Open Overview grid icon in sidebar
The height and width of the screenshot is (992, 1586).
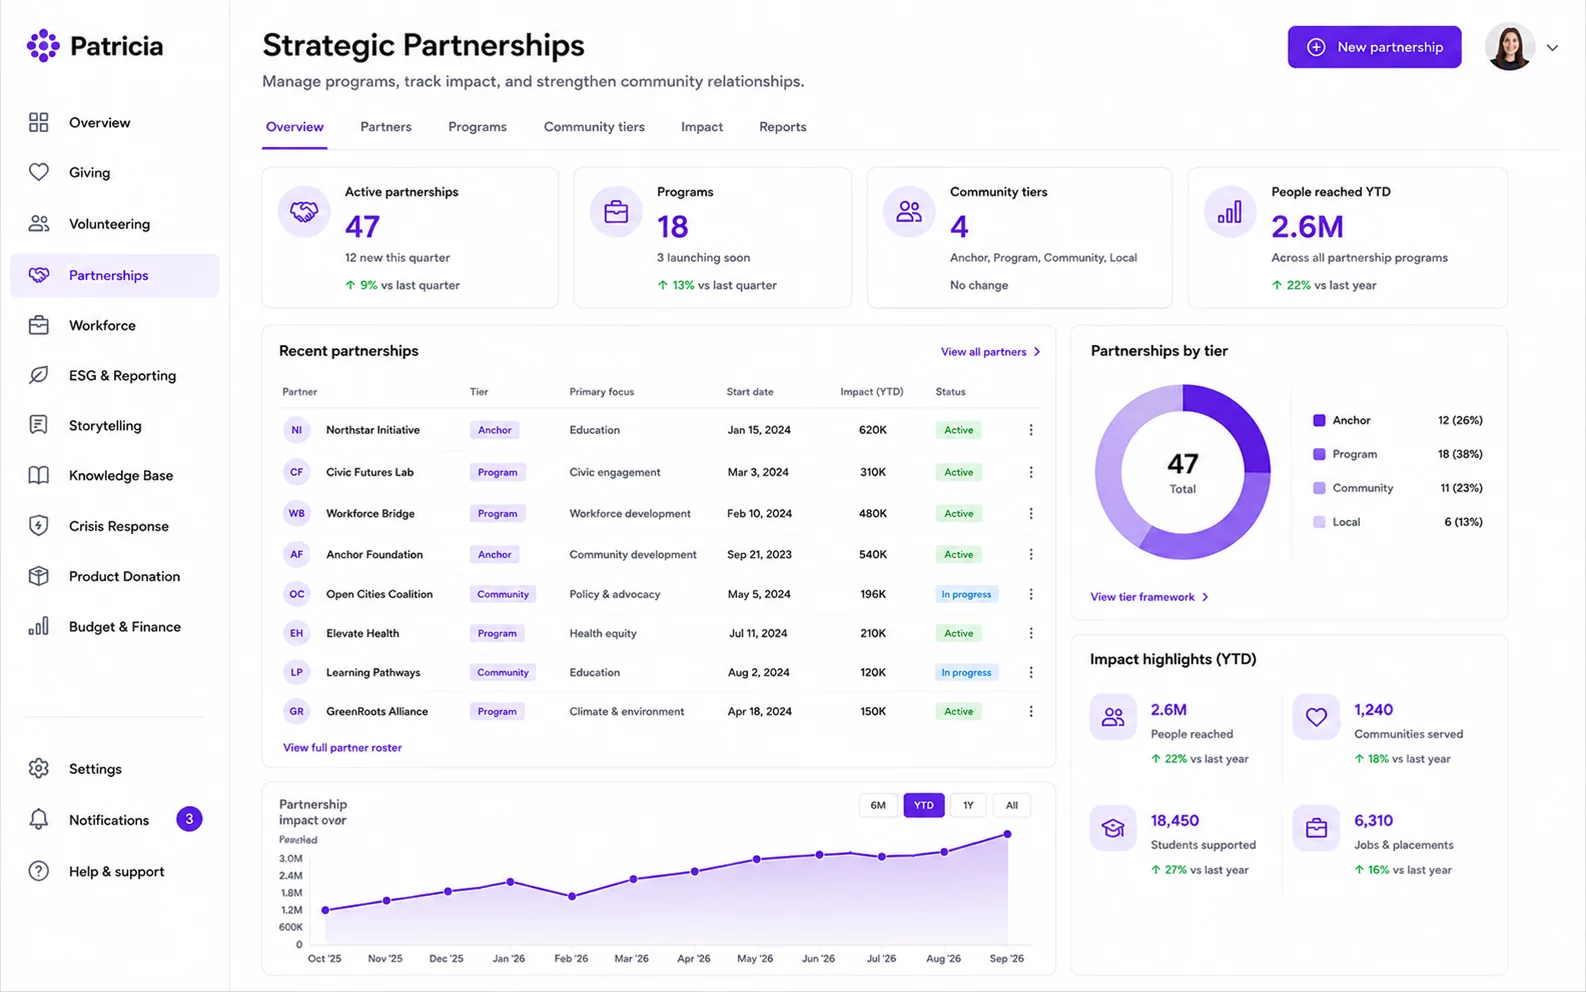[39, 122]
